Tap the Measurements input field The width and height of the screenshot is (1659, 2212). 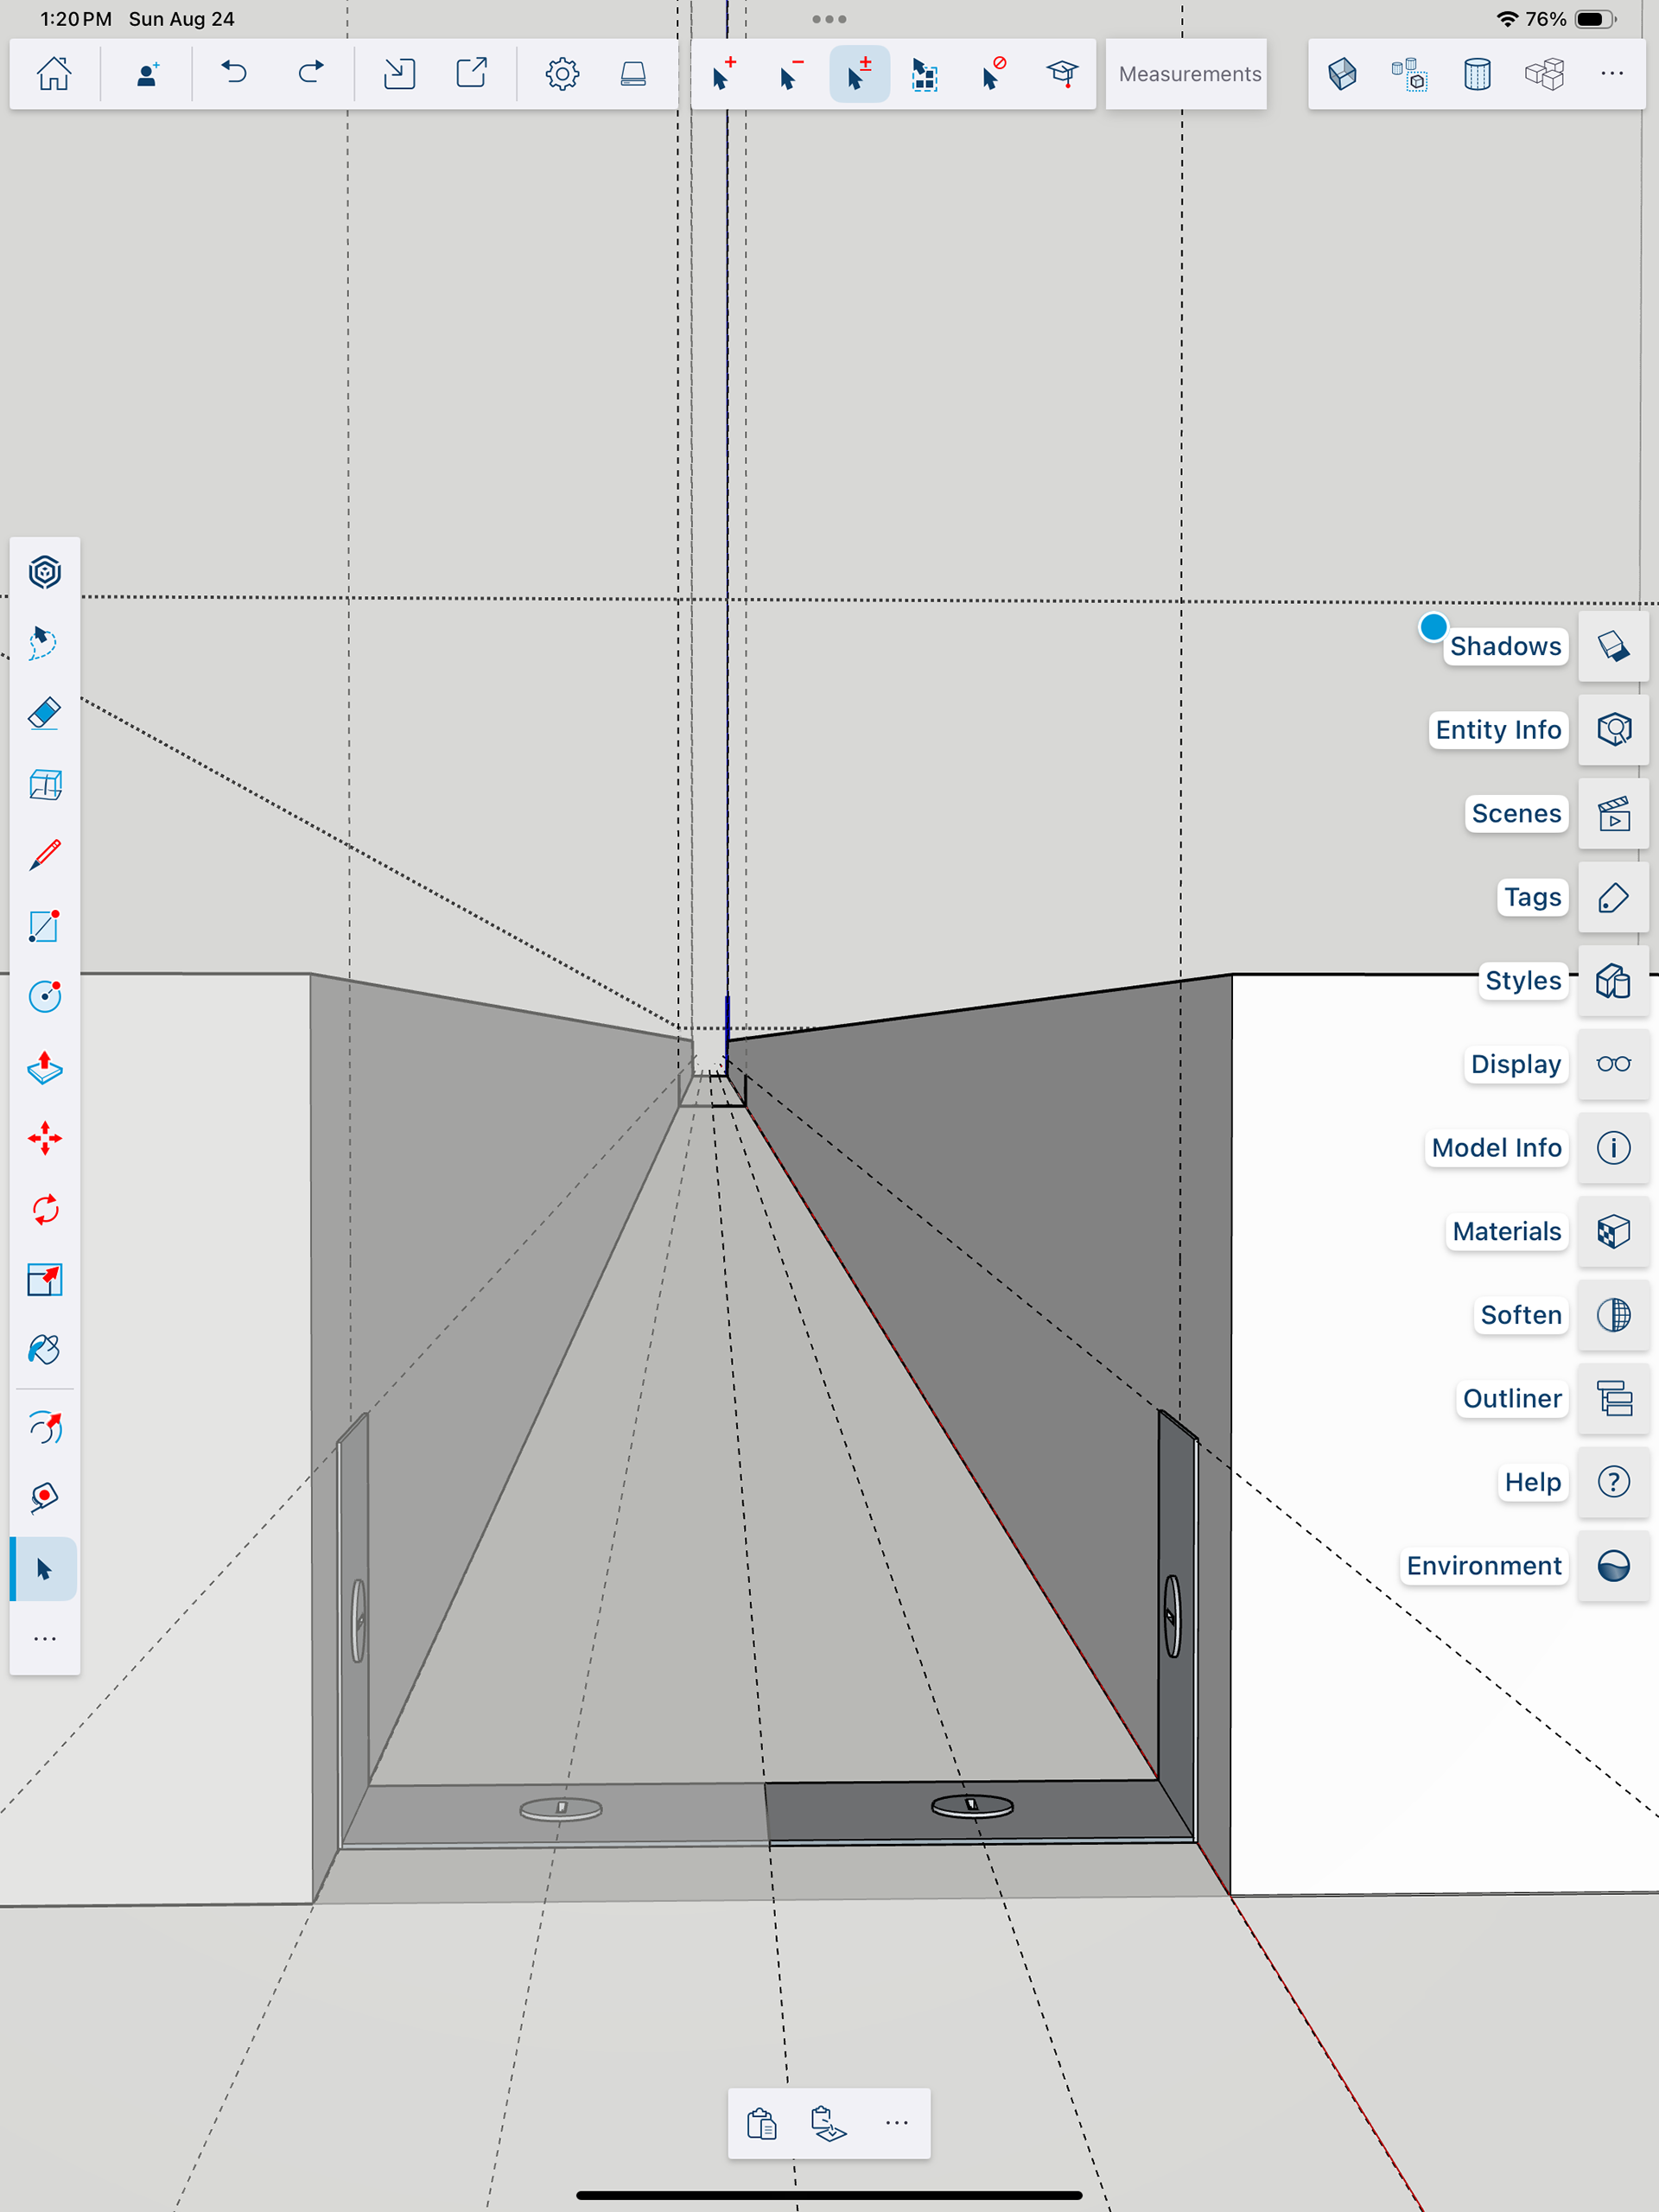pos(1189,74)
